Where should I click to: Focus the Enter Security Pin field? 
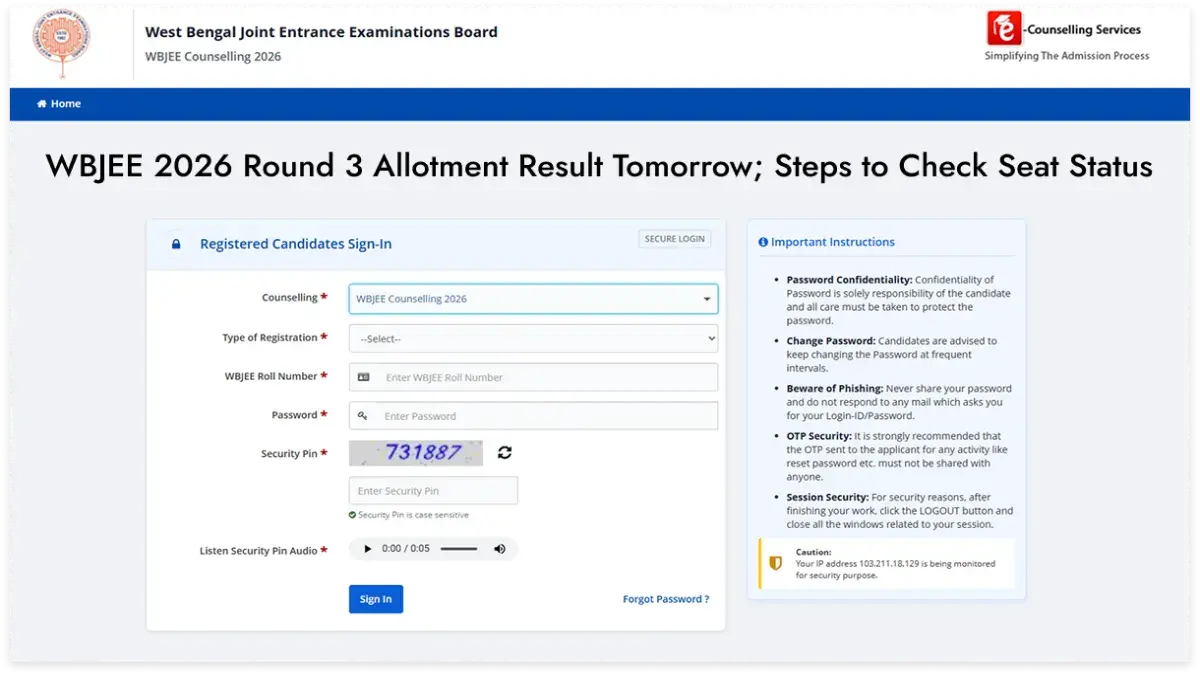coord(433,491)
